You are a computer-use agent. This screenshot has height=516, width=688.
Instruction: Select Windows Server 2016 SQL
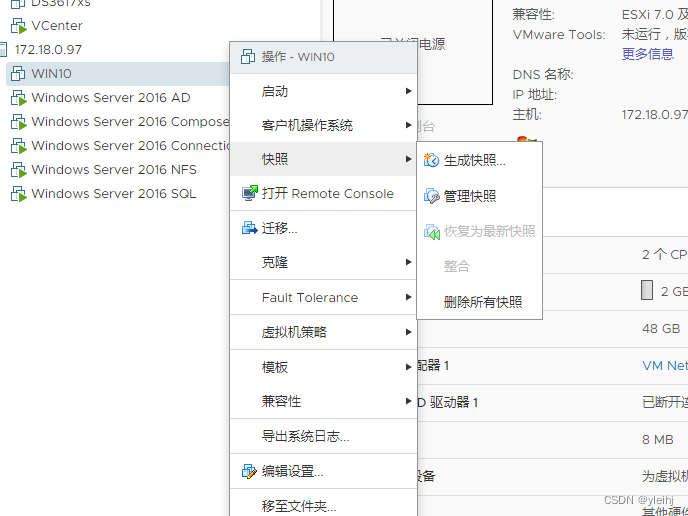(114, 194)
